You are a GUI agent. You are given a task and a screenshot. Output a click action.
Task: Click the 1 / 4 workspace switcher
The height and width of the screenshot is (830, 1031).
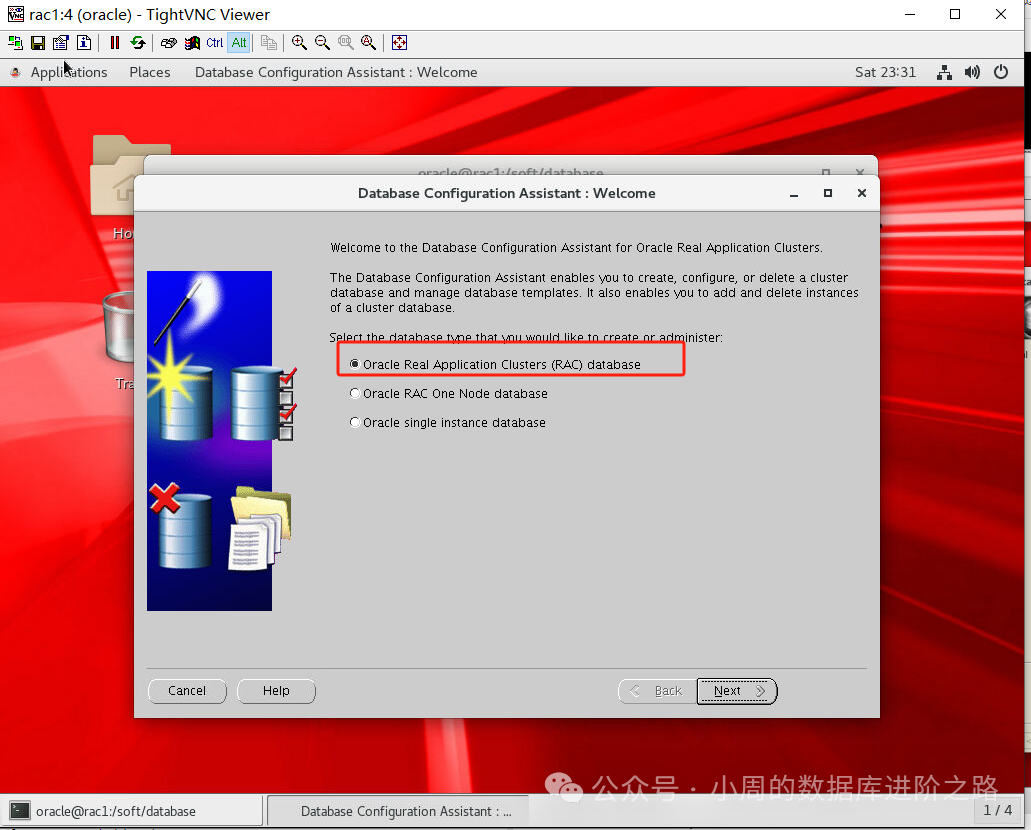point(997,810)
